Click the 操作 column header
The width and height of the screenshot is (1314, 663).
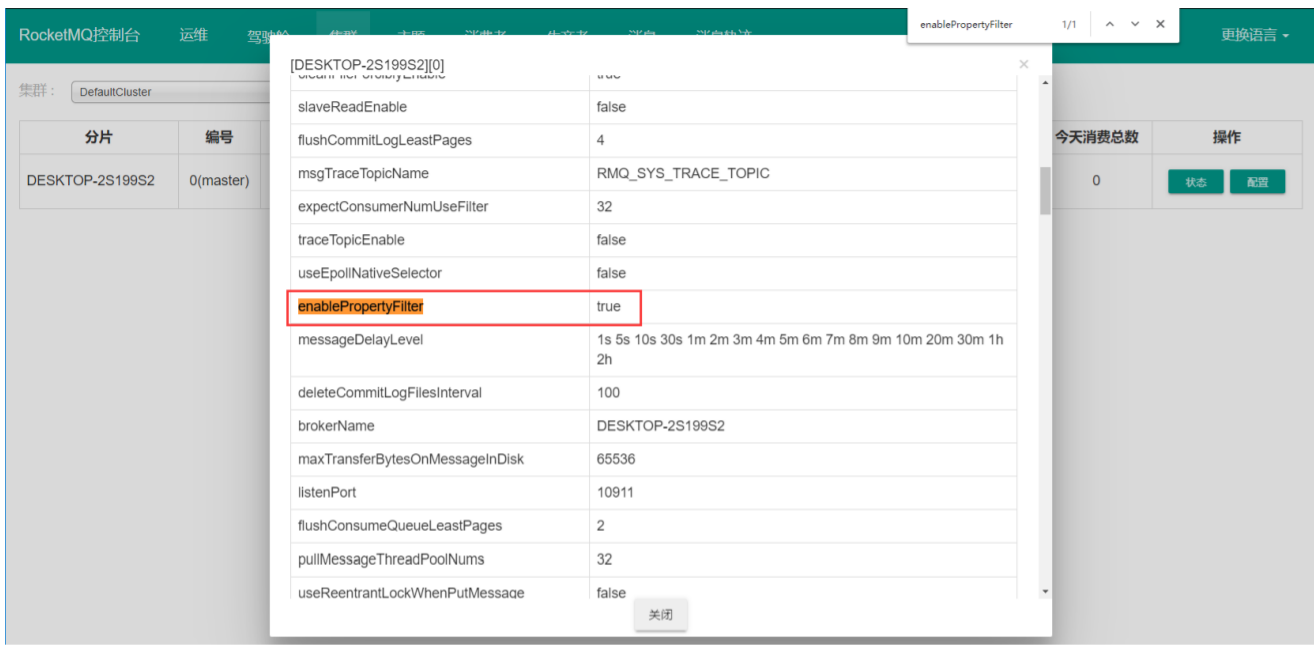pyautogui.click(x=1226, y=137)
